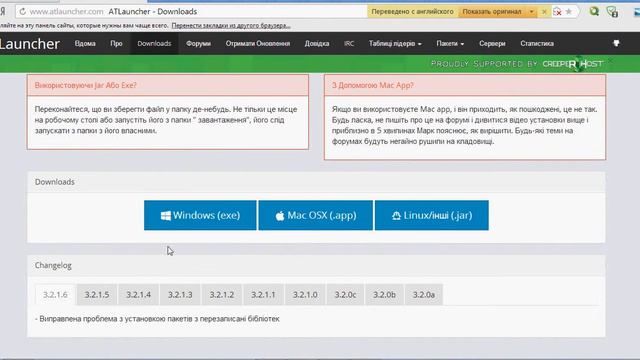Click the 'Переведено с английского' label
Screen dimensions: 640x360
coord(413,11)
